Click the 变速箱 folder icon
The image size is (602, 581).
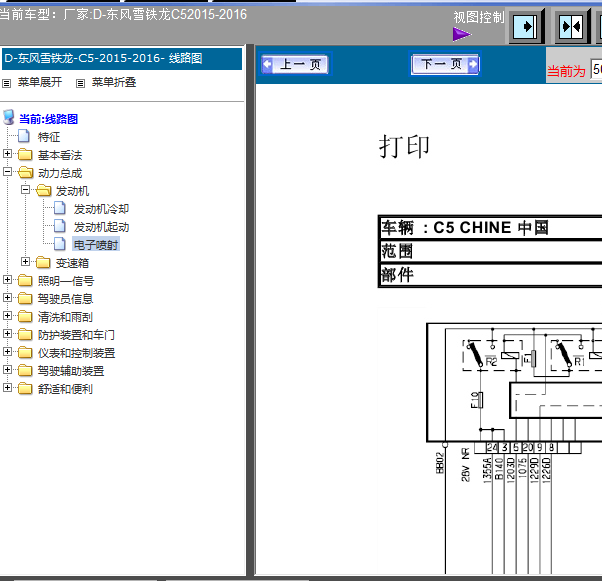pos(43,262)
